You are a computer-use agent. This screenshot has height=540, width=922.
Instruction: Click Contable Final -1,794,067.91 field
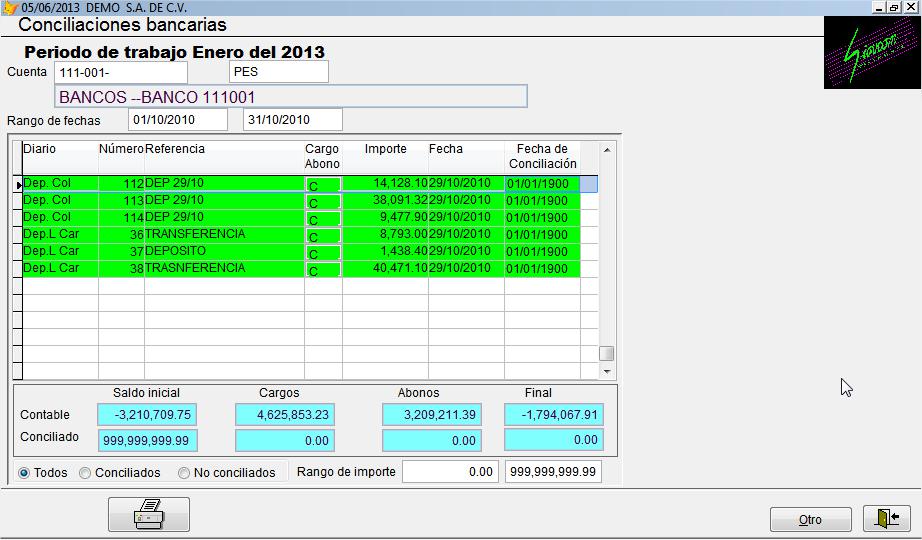pos(554,415)
